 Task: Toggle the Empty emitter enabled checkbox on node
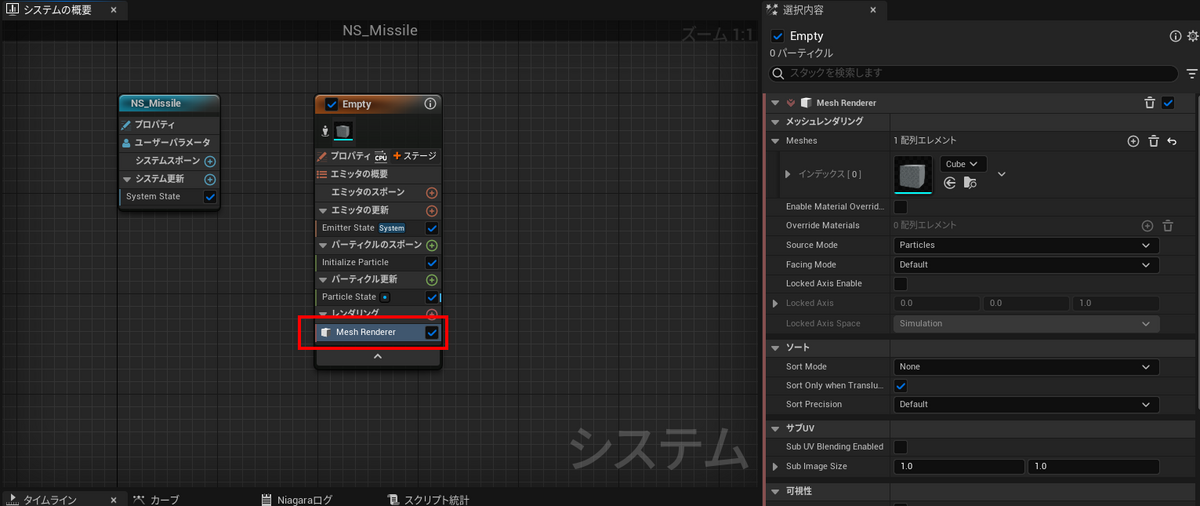(331, 104)
